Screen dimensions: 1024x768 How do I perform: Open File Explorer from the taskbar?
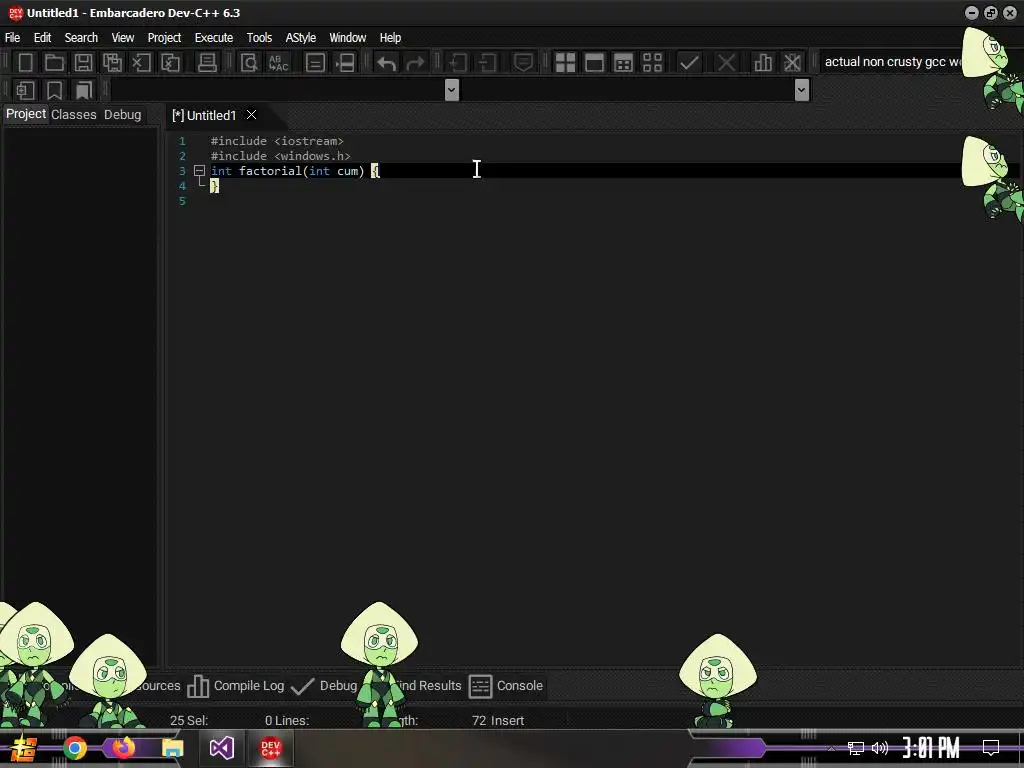(x=172, y=748)
